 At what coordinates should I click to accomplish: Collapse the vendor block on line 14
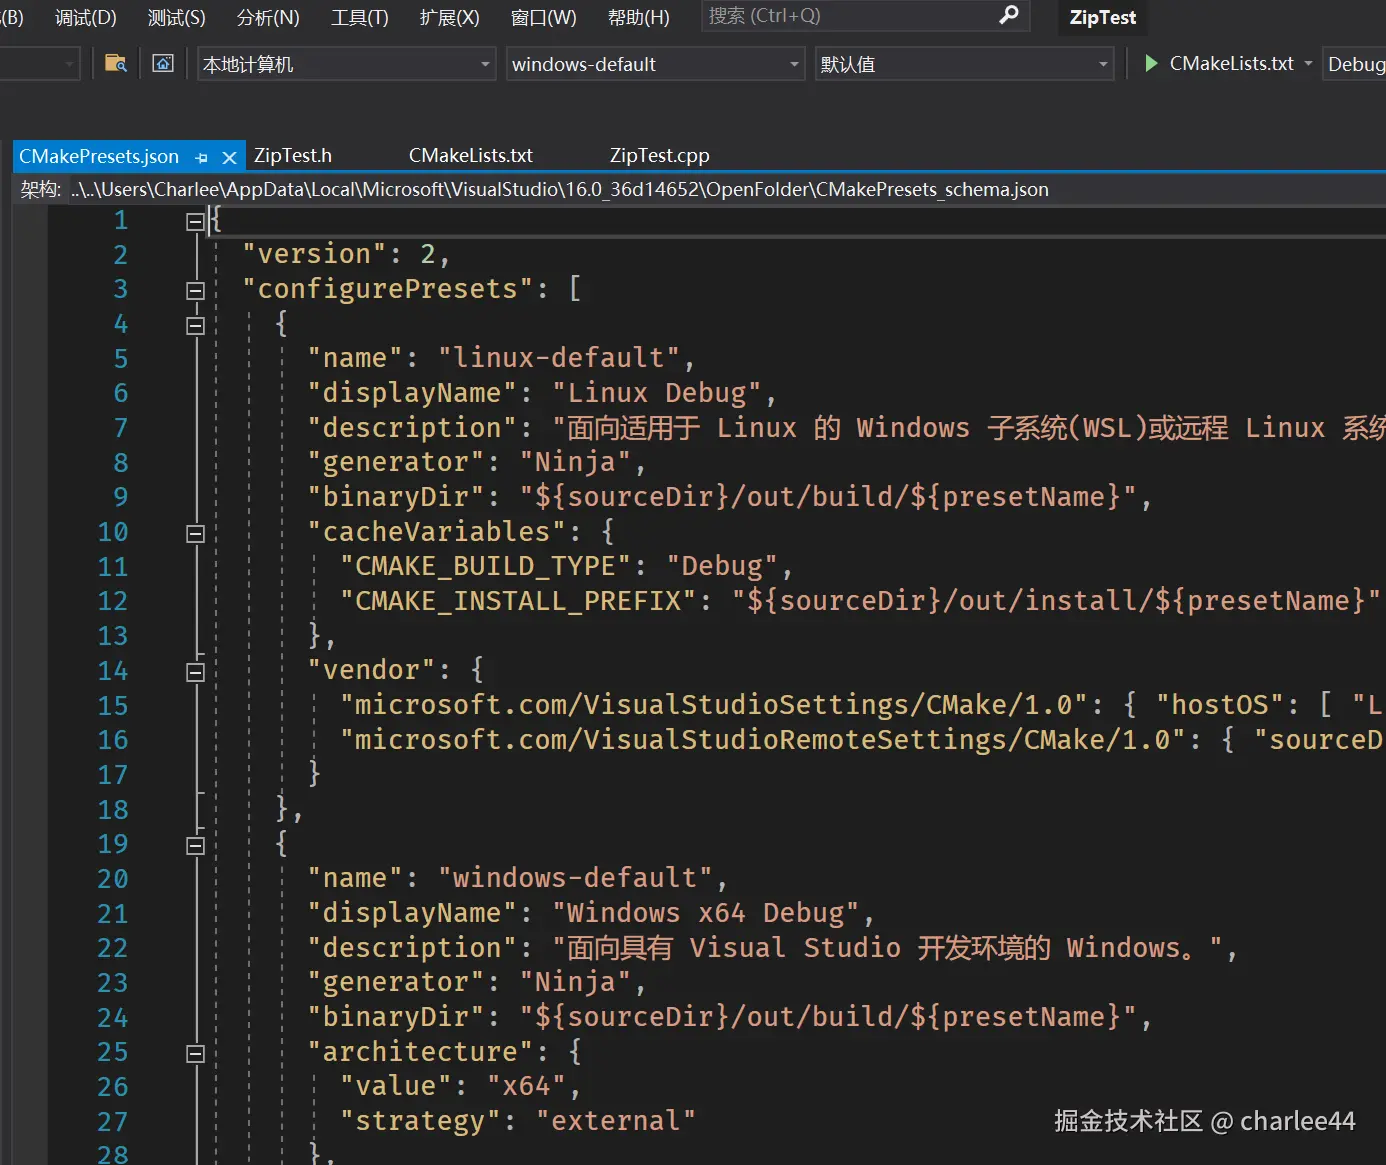click(196, 671)
